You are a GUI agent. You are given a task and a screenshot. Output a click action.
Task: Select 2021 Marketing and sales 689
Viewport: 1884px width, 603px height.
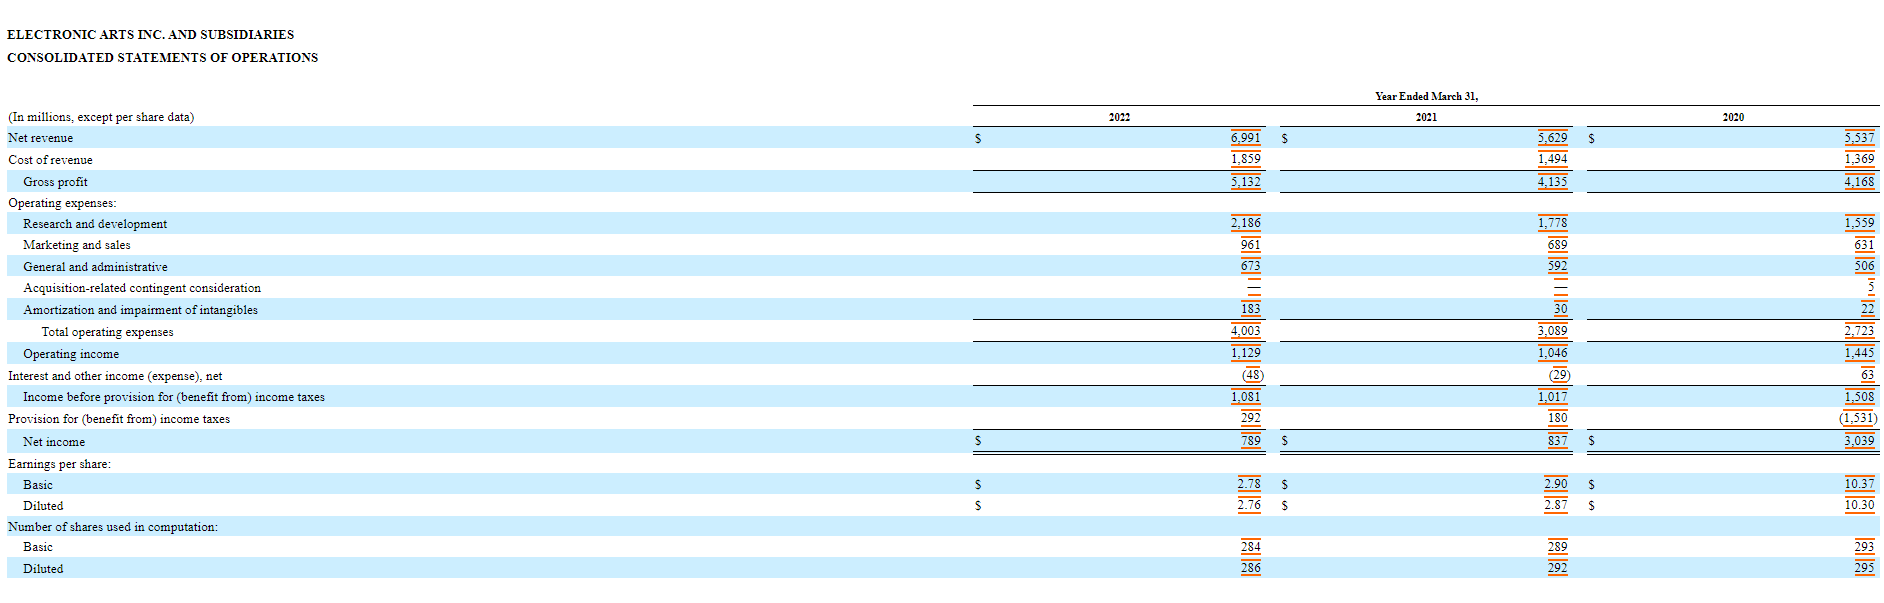(x=1557, y=245)
